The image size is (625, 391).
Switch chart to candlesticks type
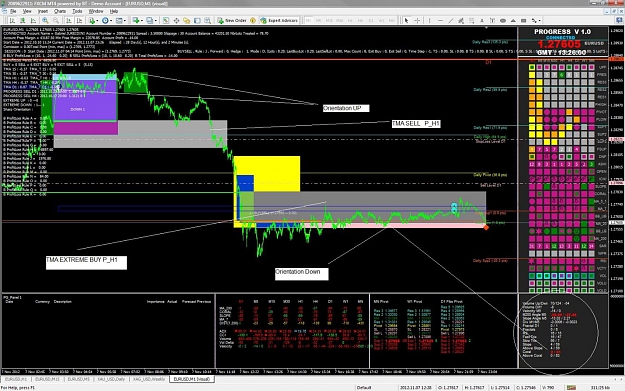pos(23,20)
